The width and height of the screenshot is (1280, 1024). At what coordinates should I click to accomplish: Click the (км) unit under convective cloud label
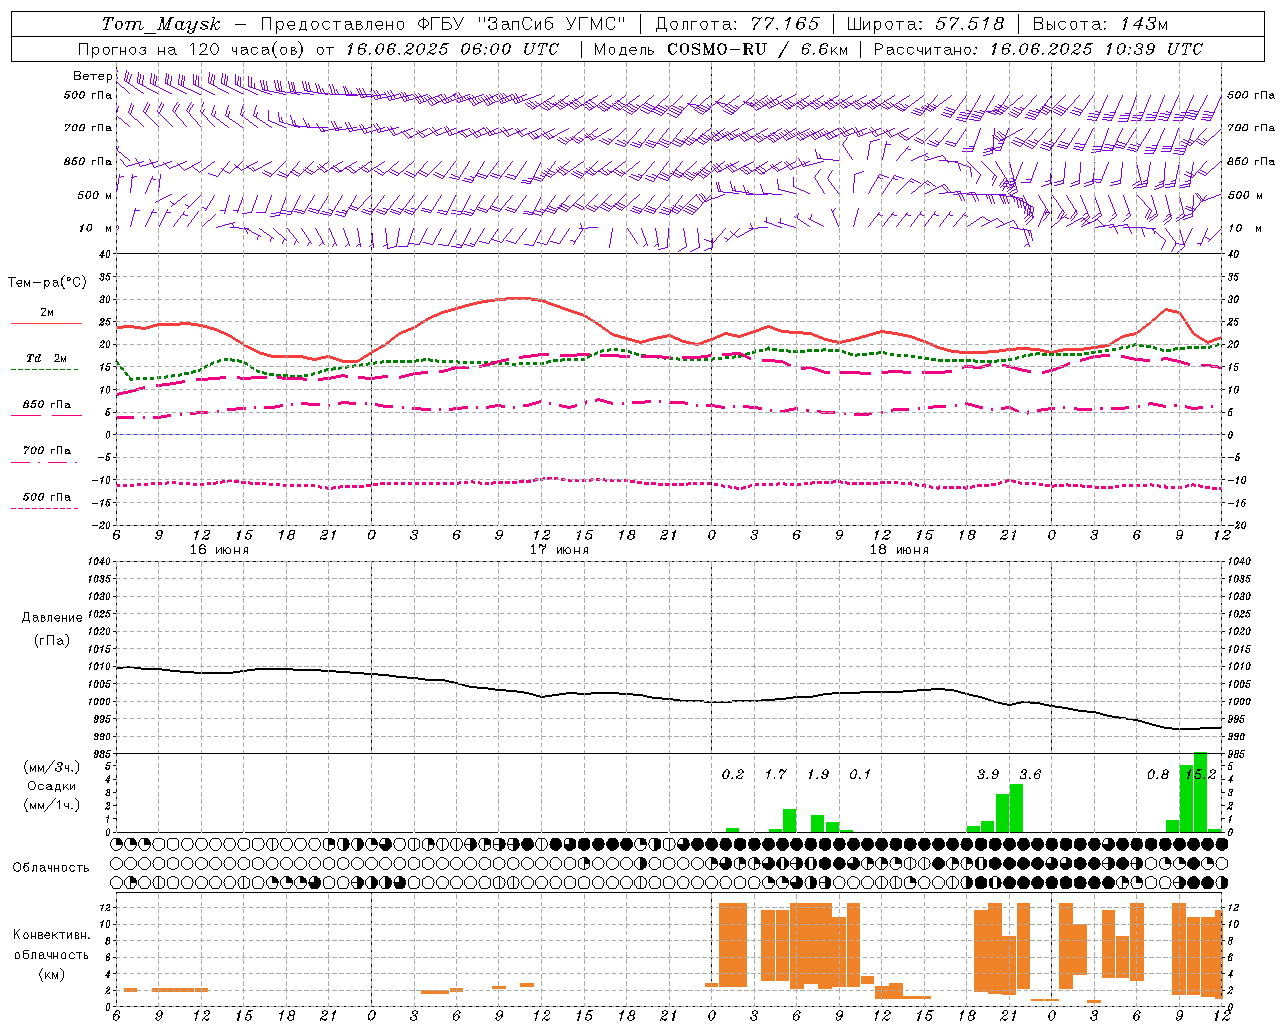point(52,974)
